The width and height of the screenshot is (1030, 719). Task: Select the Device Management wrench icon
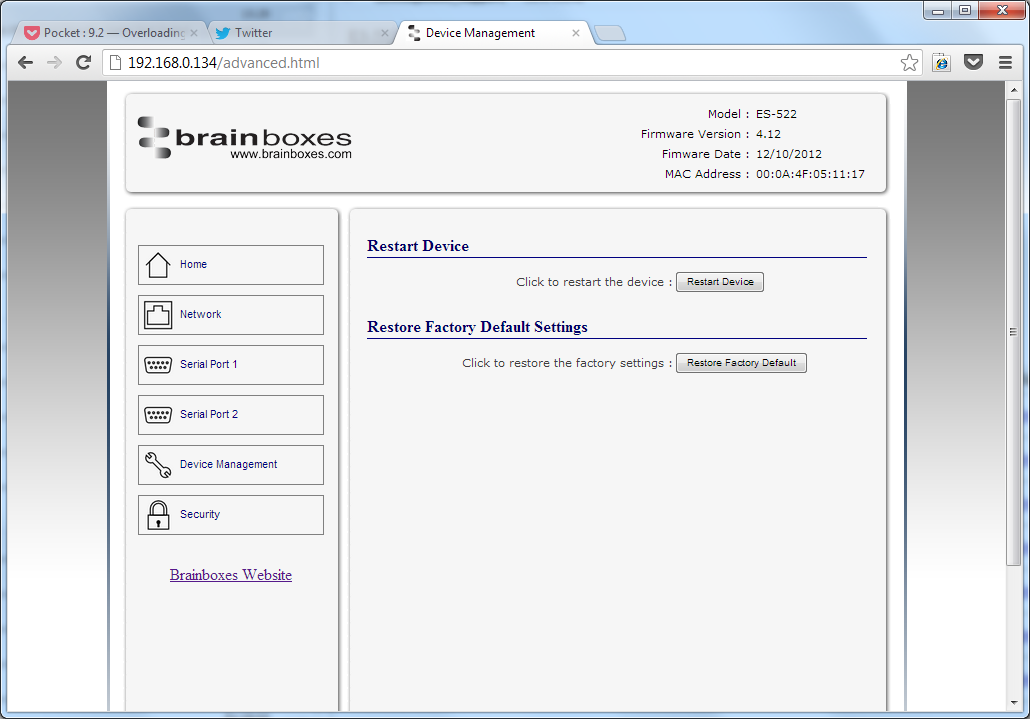[x=159, y=464]
